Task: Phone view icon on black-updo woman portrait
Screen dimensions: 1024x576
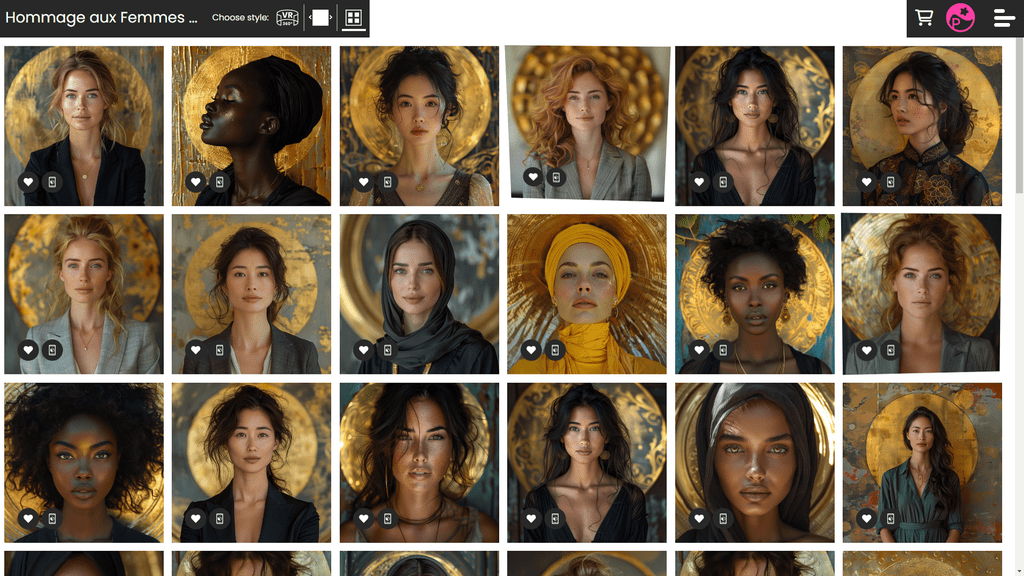Action: tap(388, 182)
